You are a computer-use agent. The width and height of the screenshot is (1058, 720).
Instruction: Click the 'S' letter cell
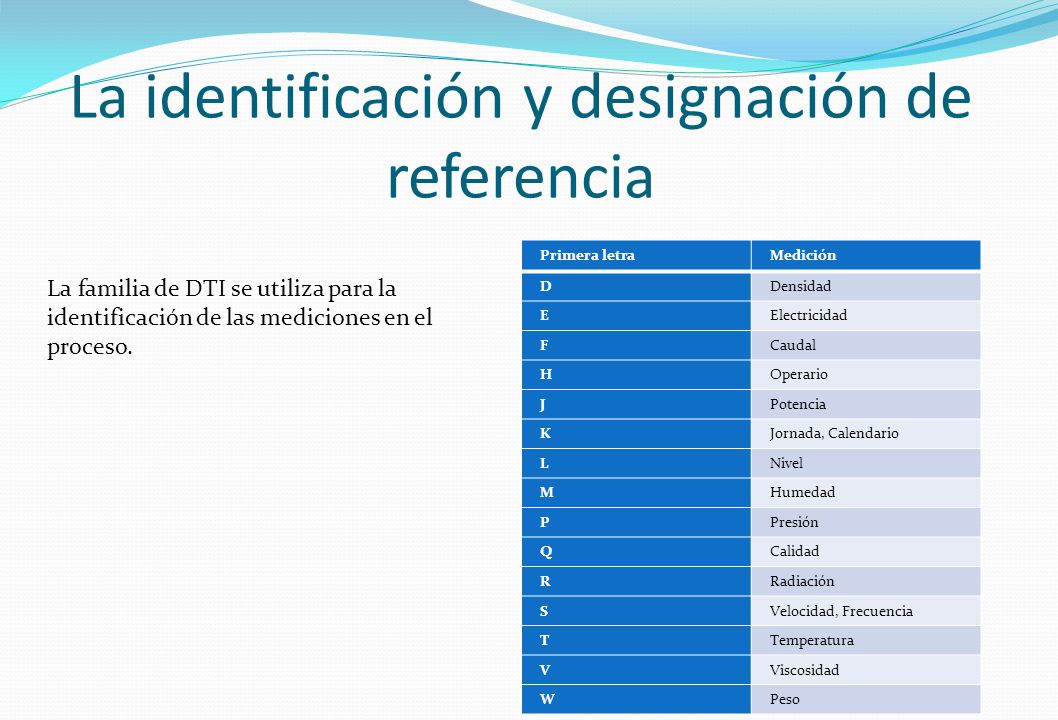(636, 611)
